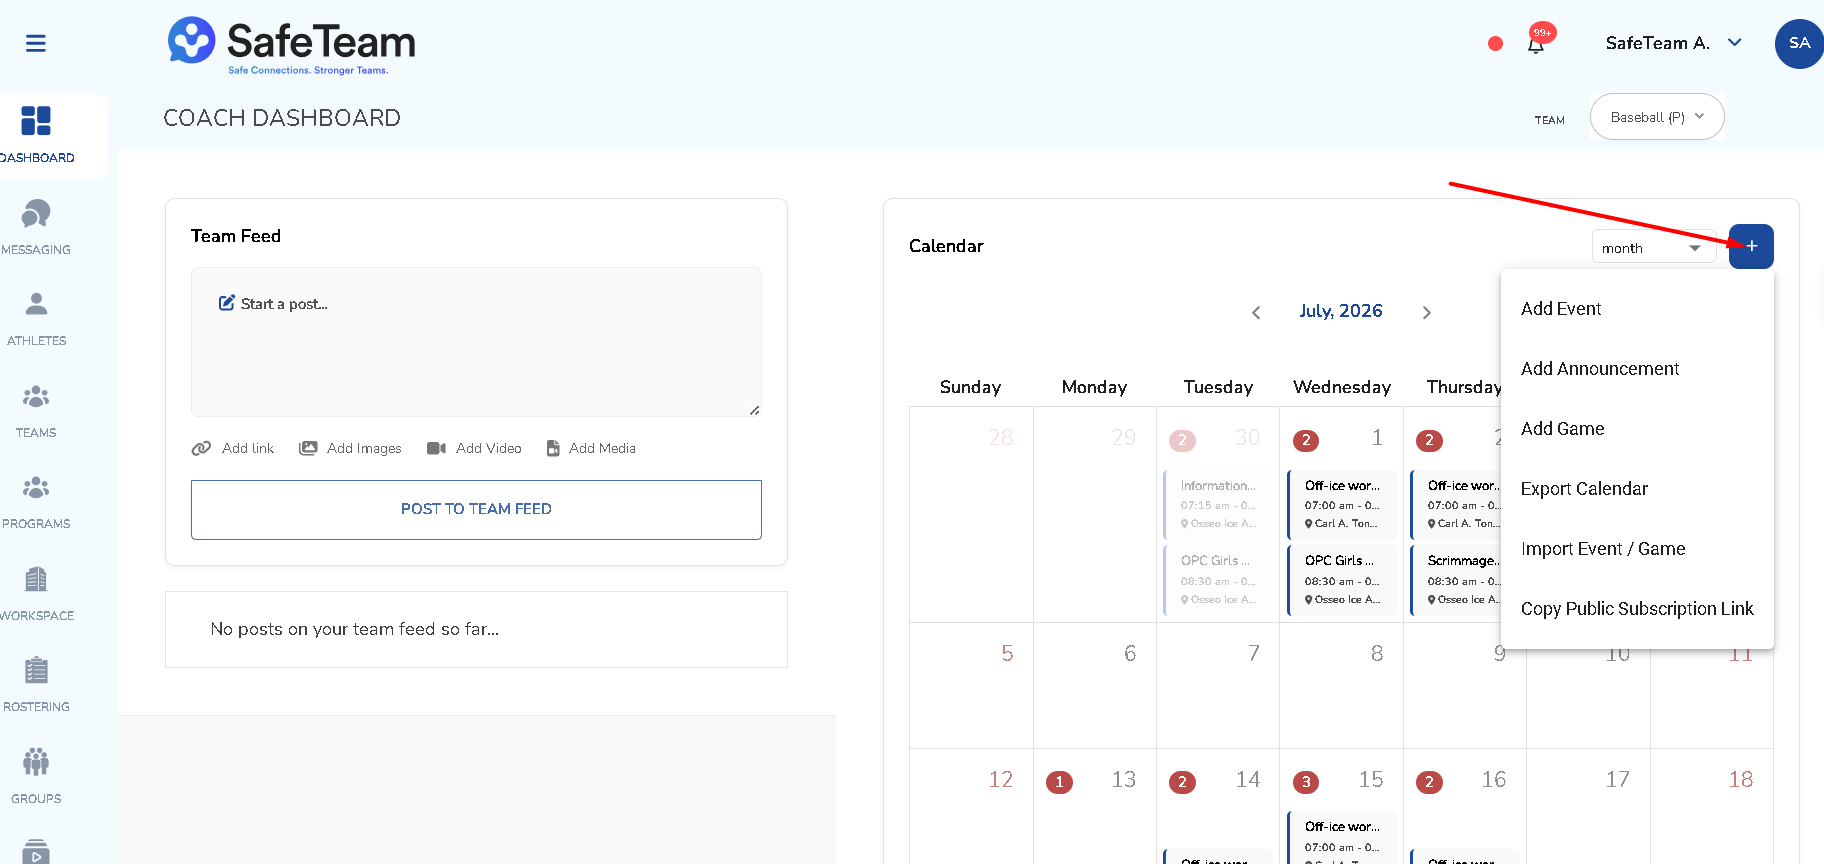The height and width of the screenshot is (864, 1824).
Task: Go to next month arrow
Action: (x=1427, y=312)
